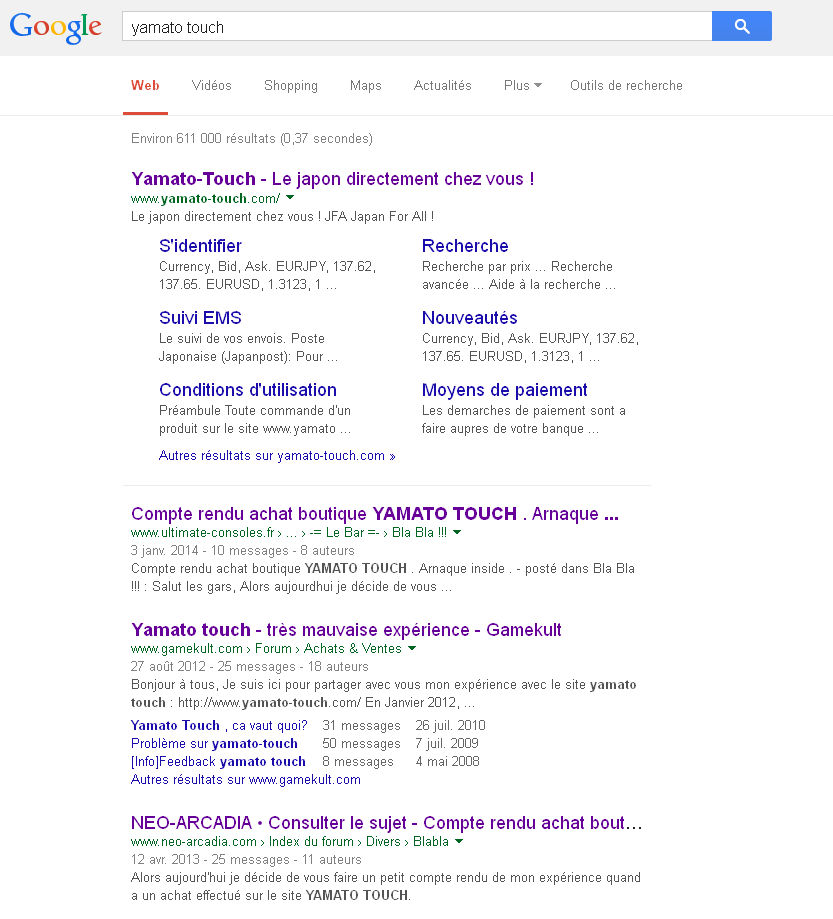
Task: Open the Moyens de paiement sitelink
Action: click(504, 390)
